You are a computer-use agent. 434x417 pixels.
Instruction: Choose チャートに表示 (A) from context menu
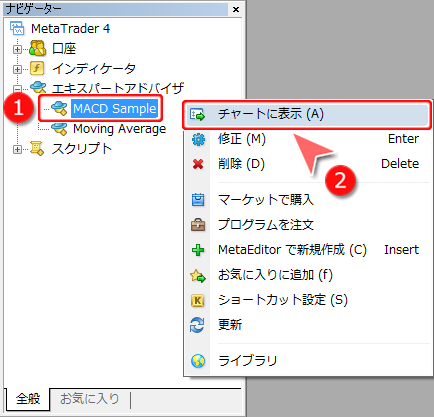click(307, 114)
